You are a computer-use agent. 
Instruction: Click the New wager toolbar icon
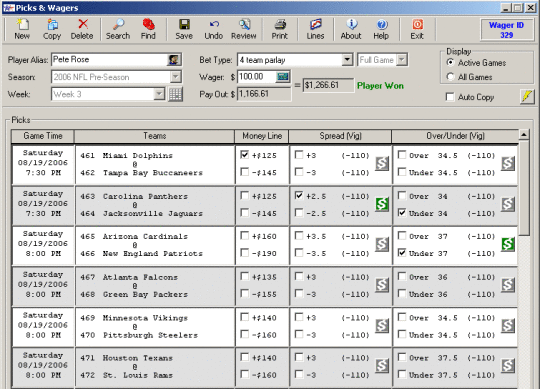[22, 29]
